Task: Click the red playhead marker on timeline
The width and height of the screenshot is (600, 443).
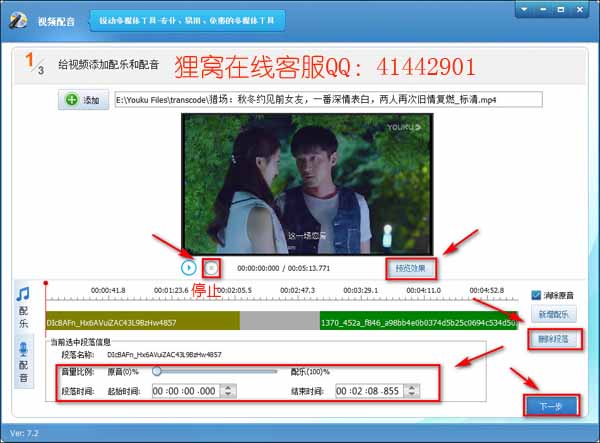Action: pos(46,283)
